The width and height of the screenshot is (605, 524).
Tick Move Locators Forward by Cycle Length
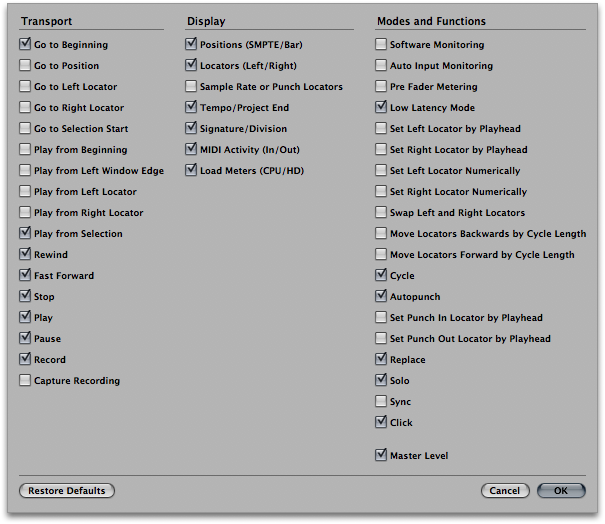pyautogui.click(x=381, y=254)
